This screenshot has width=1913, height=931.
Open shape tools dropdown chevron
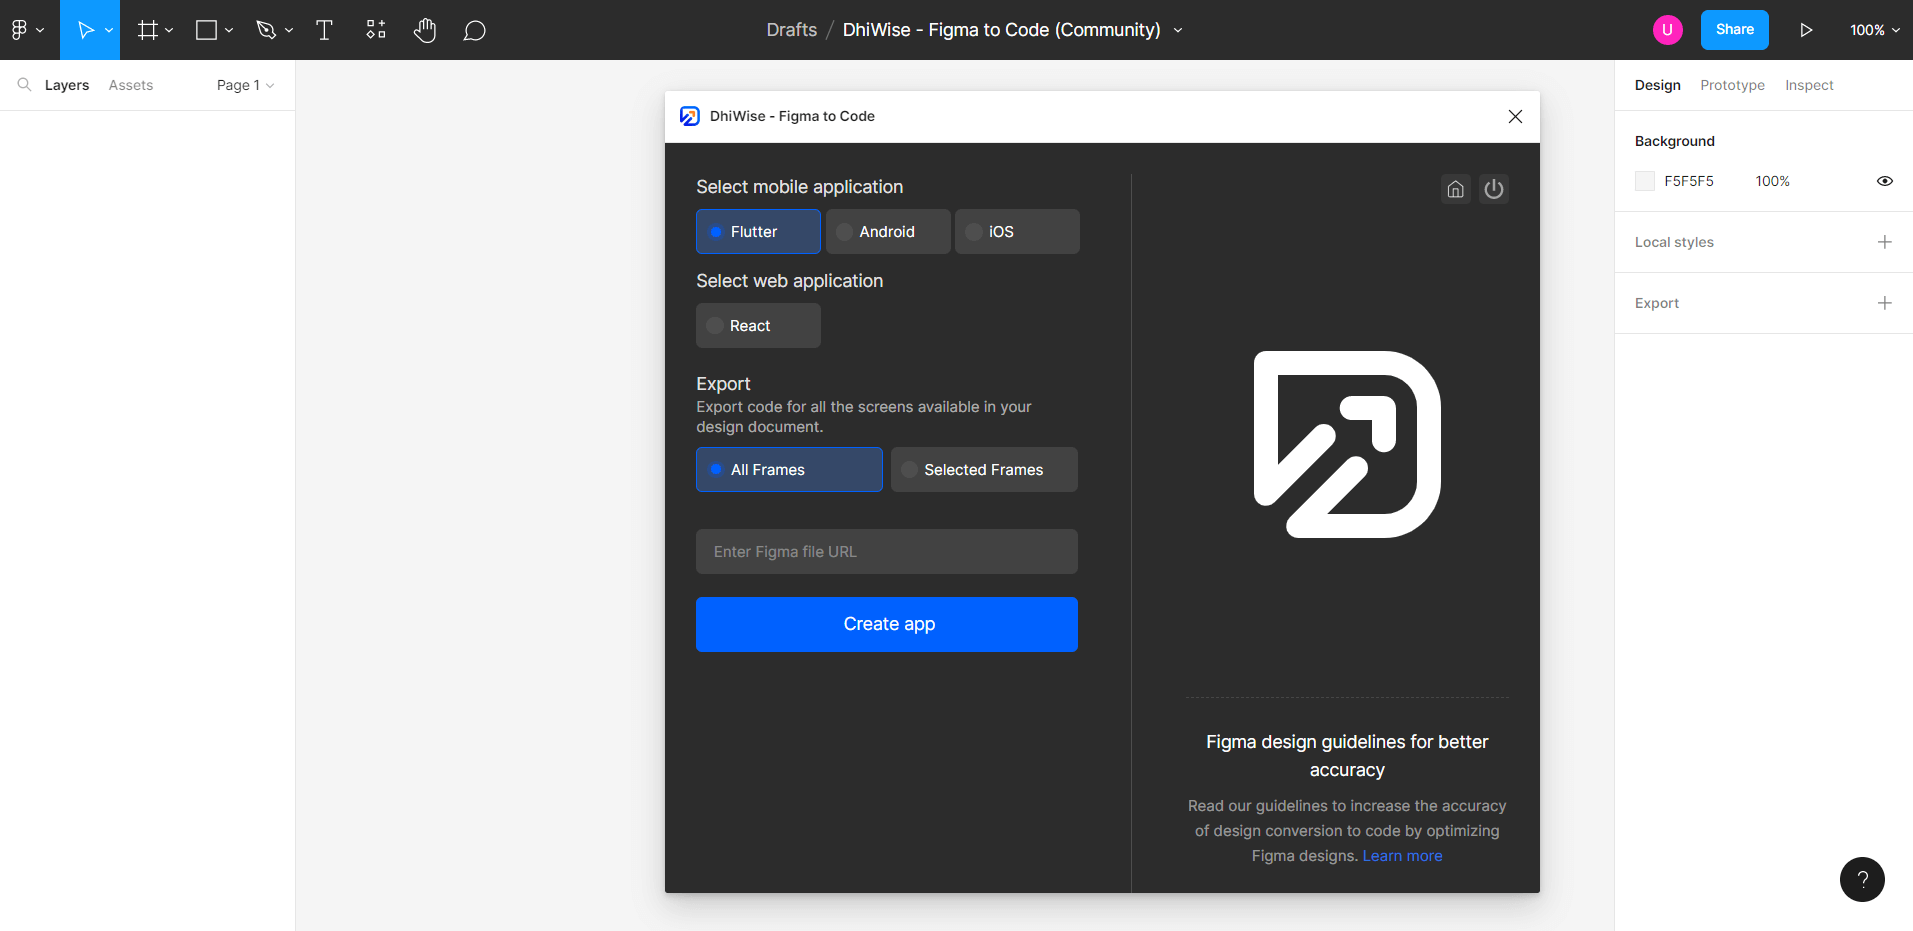coord(229,31)
